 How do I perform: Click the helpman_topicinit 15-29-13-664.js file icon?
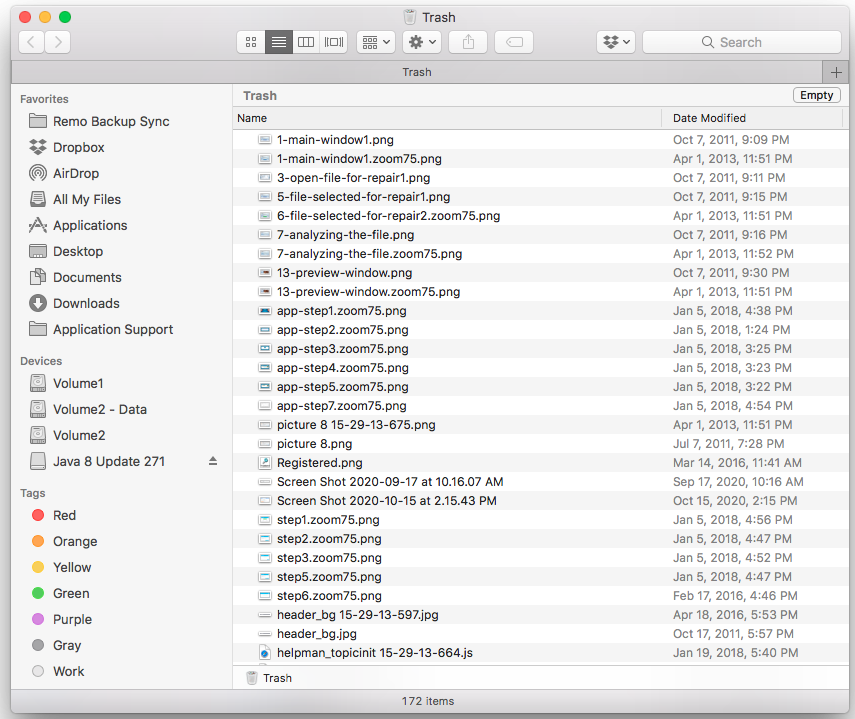pos(264,652)
